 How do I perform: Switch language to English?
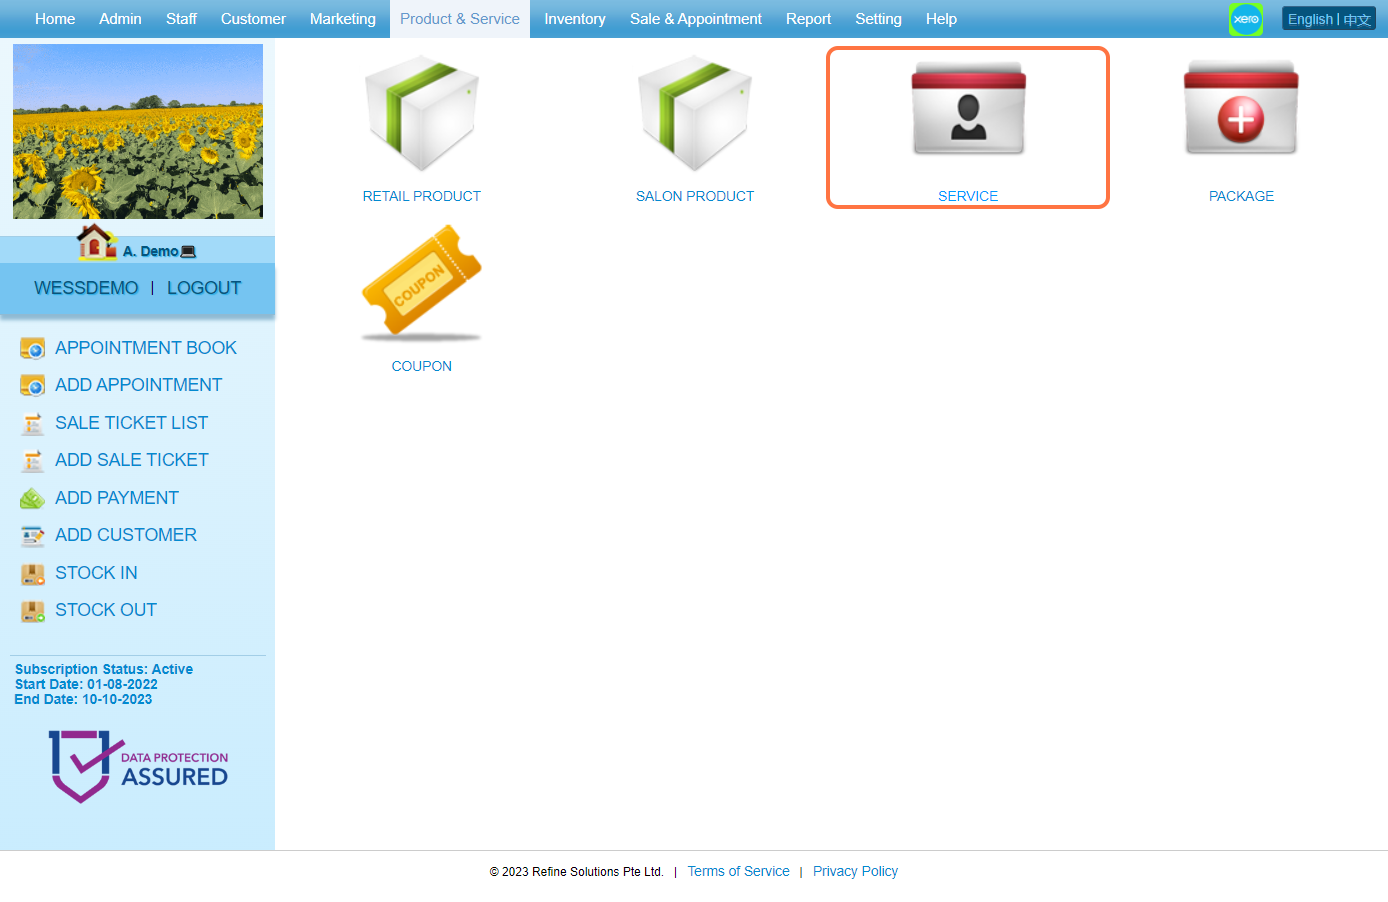click(1310, 19)
